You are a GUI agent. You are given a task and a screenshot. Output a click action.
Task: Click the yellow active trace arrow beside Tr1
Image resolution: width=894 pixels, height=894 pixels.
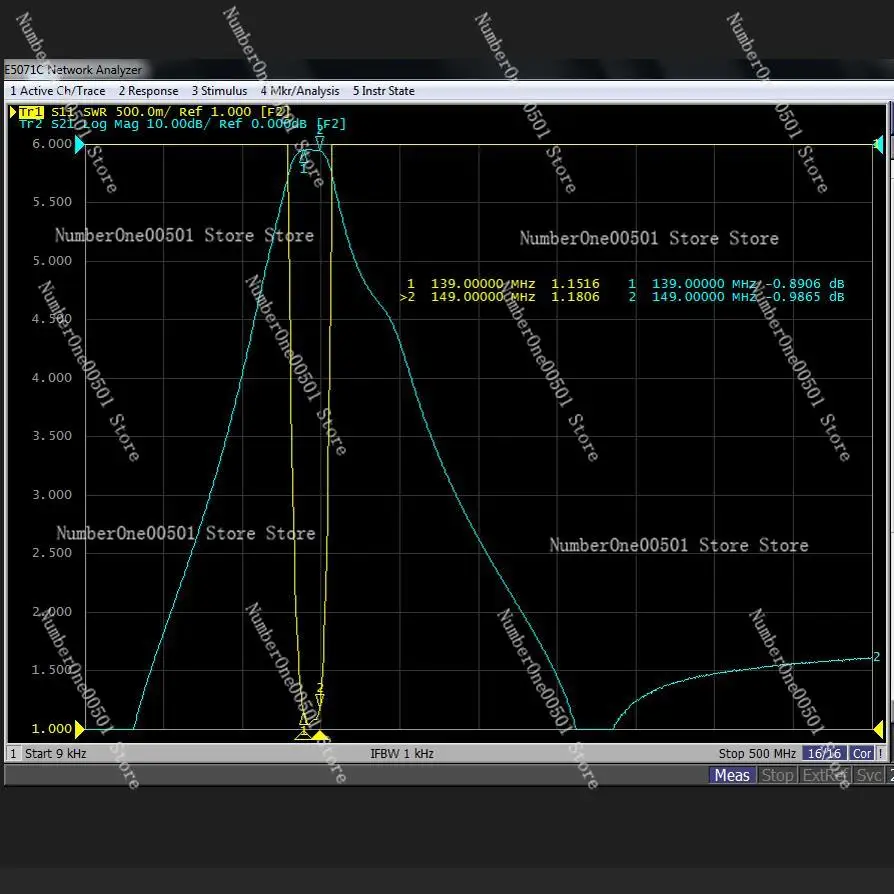coord(13,112)
